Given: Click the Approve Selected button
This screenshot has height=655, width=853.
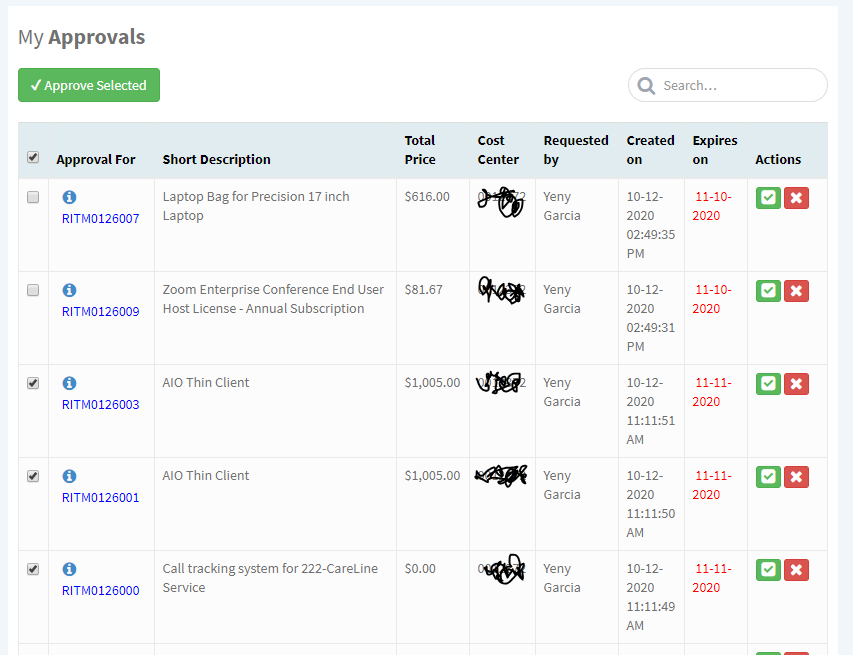Looking at the screenshot, I should point(89,85).
